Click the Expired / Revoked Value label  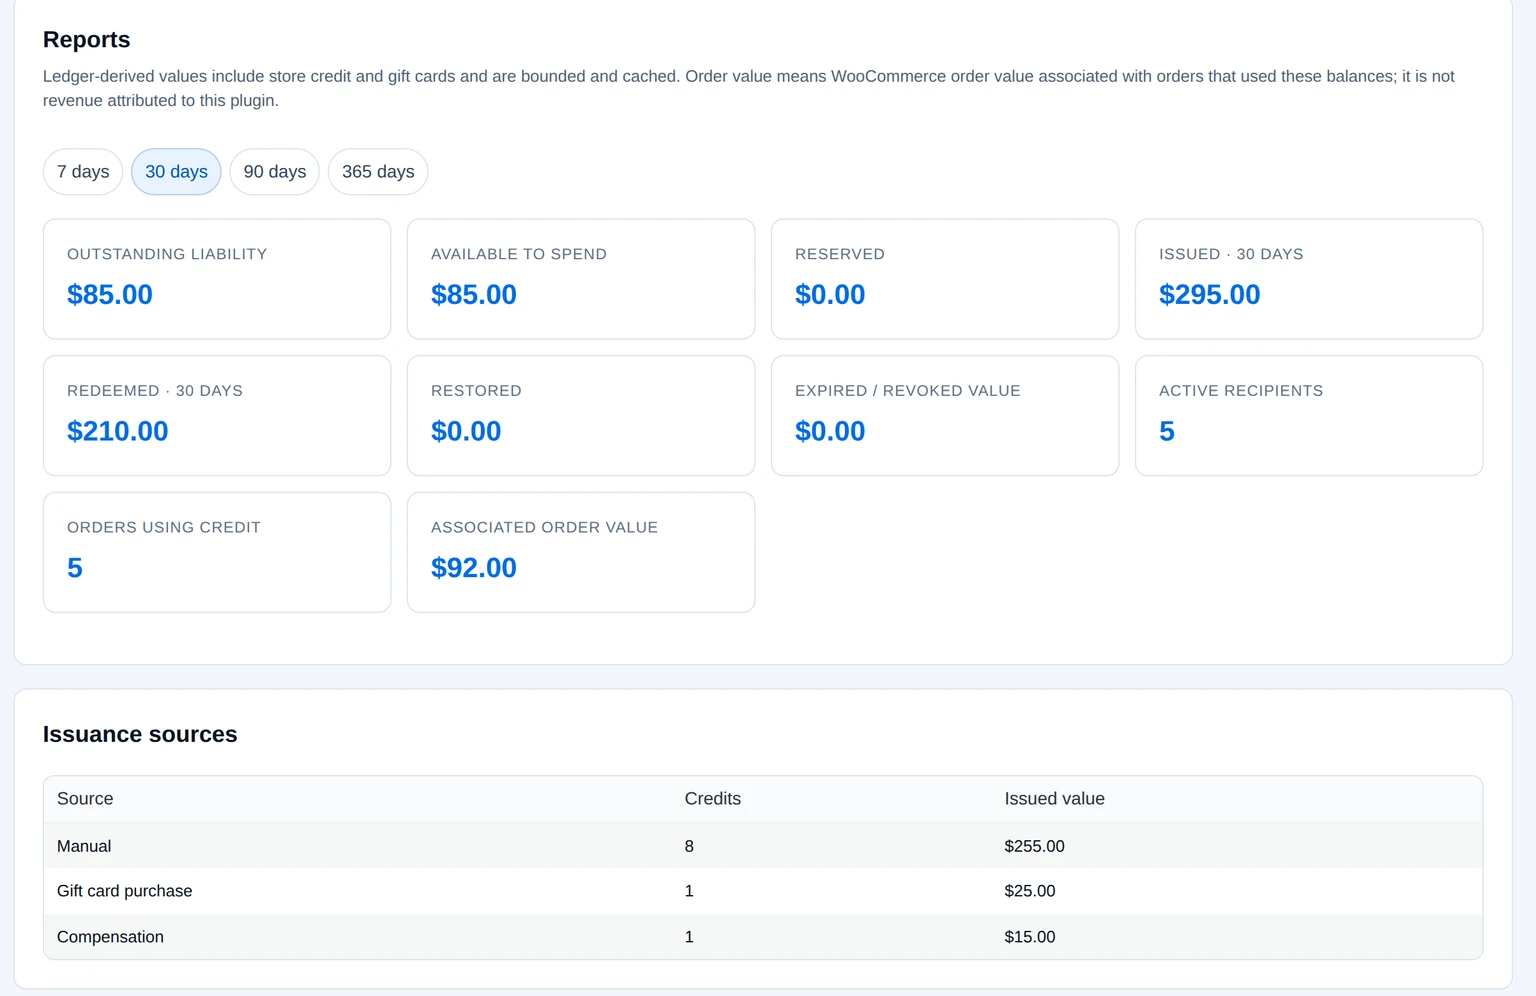(x=908, y=391)
